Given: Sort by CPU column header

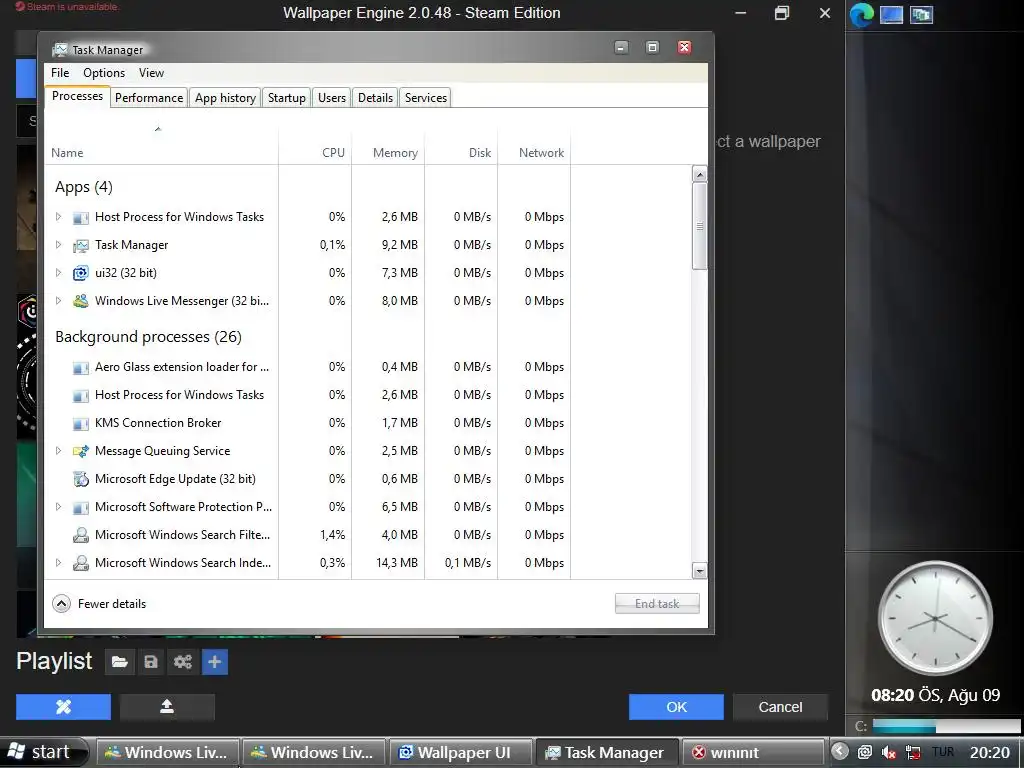Looking at the screenshot, I should click(315, 147).
